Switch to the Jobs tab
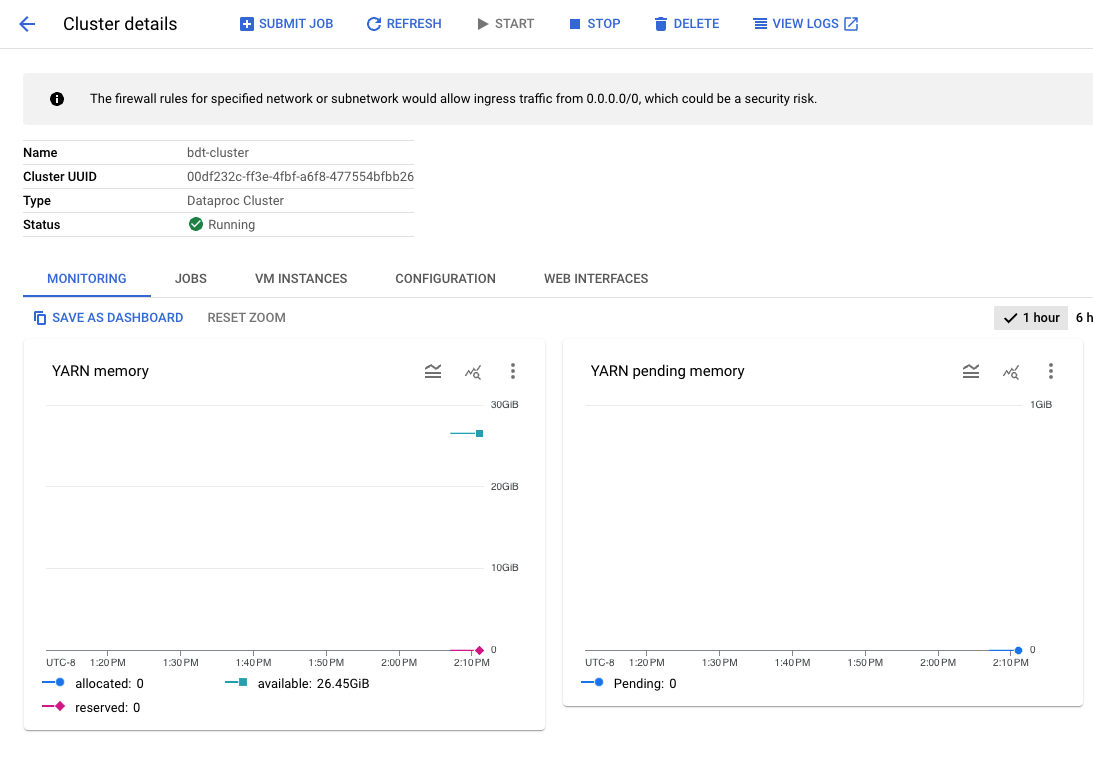 191,279
